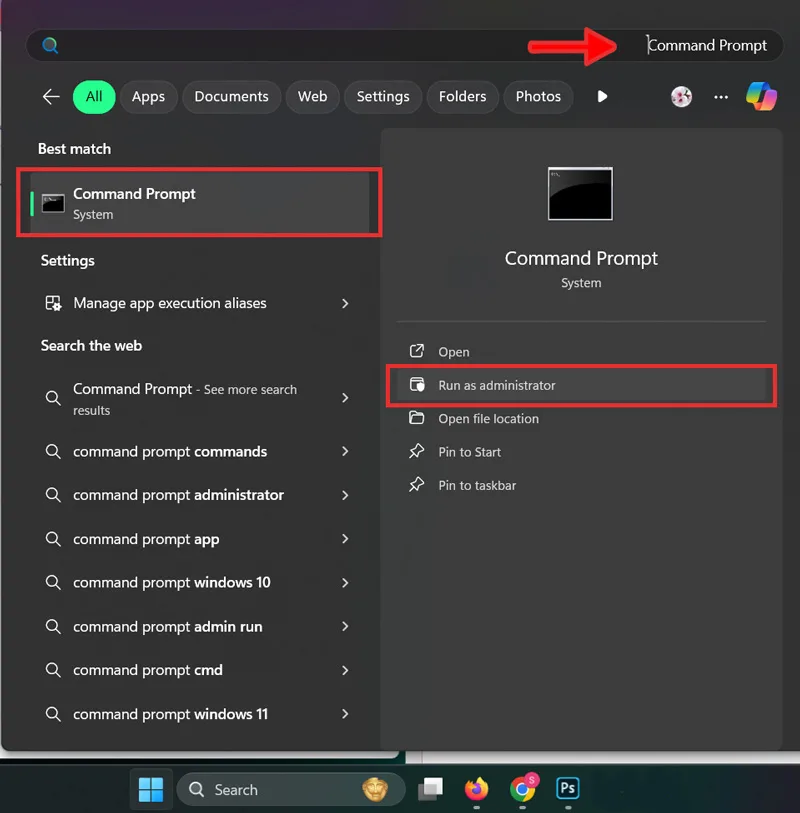Open Task View from the taskbar
This screenshot has width=800, height=813.
click(x=430, y=789)
